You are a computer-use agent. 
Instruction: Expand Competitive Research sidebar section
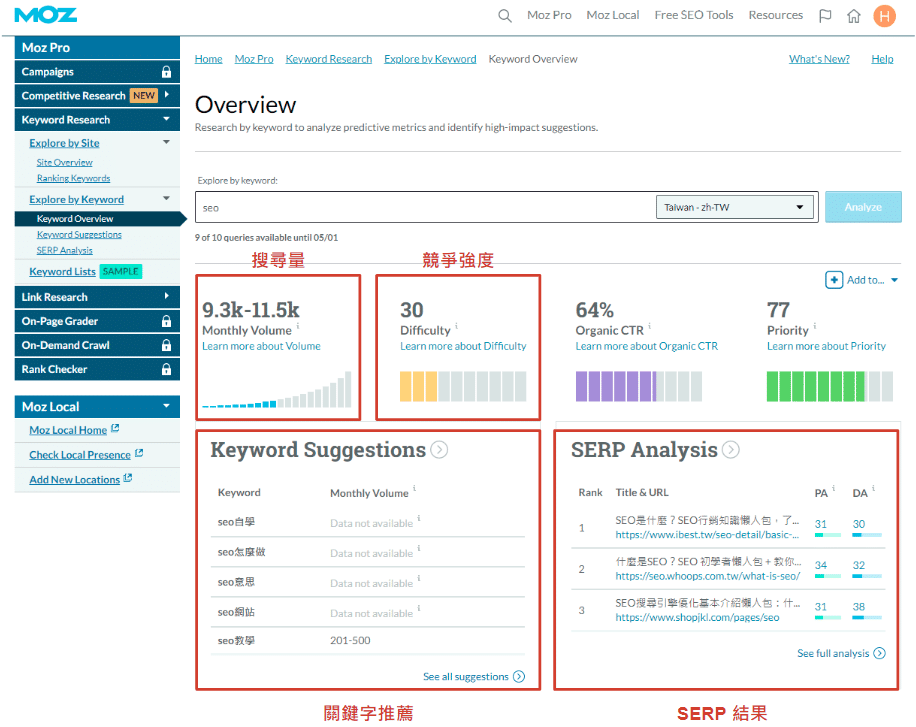(x=167, y=96)
